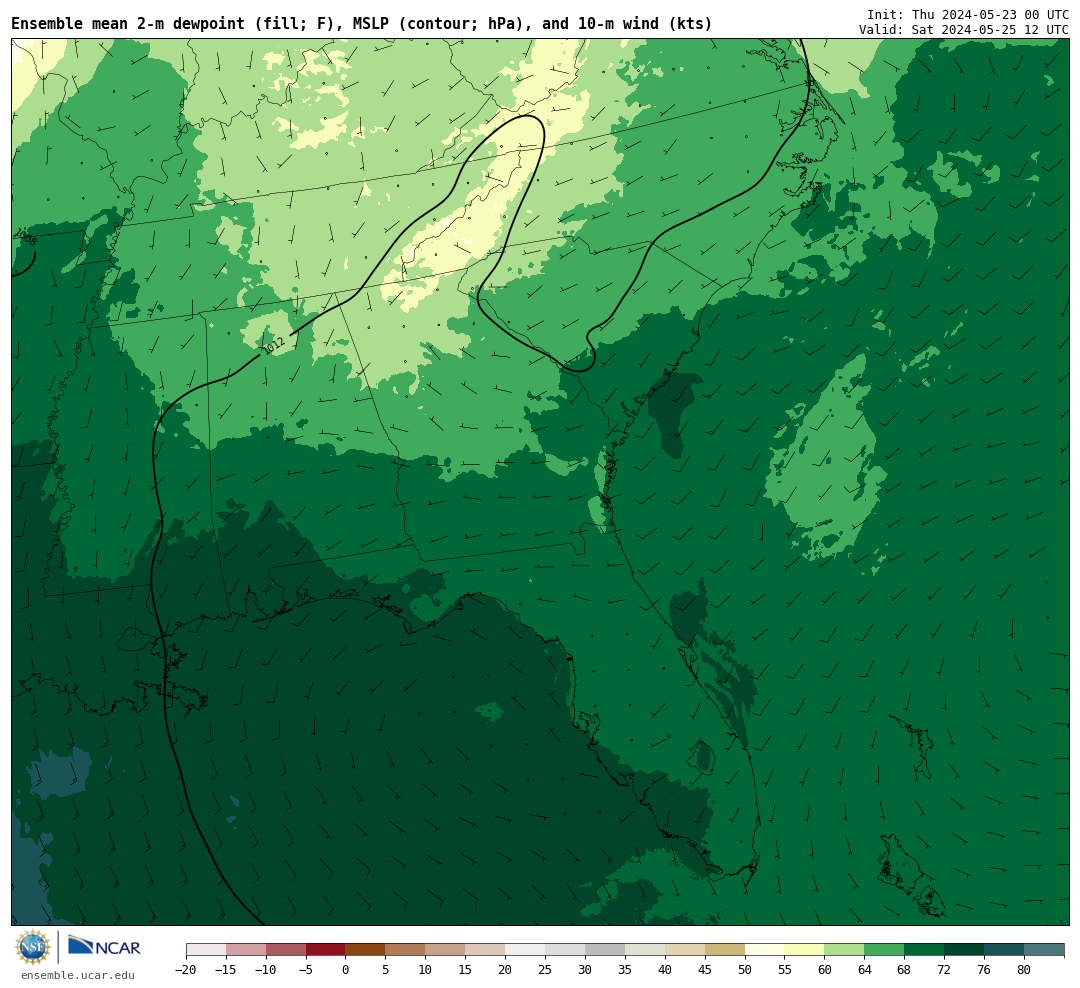The height and width of the screenshot is (988, 1080).
Task: Click the '-20' colorbar tick label
Action: click(x=186, y=970)
